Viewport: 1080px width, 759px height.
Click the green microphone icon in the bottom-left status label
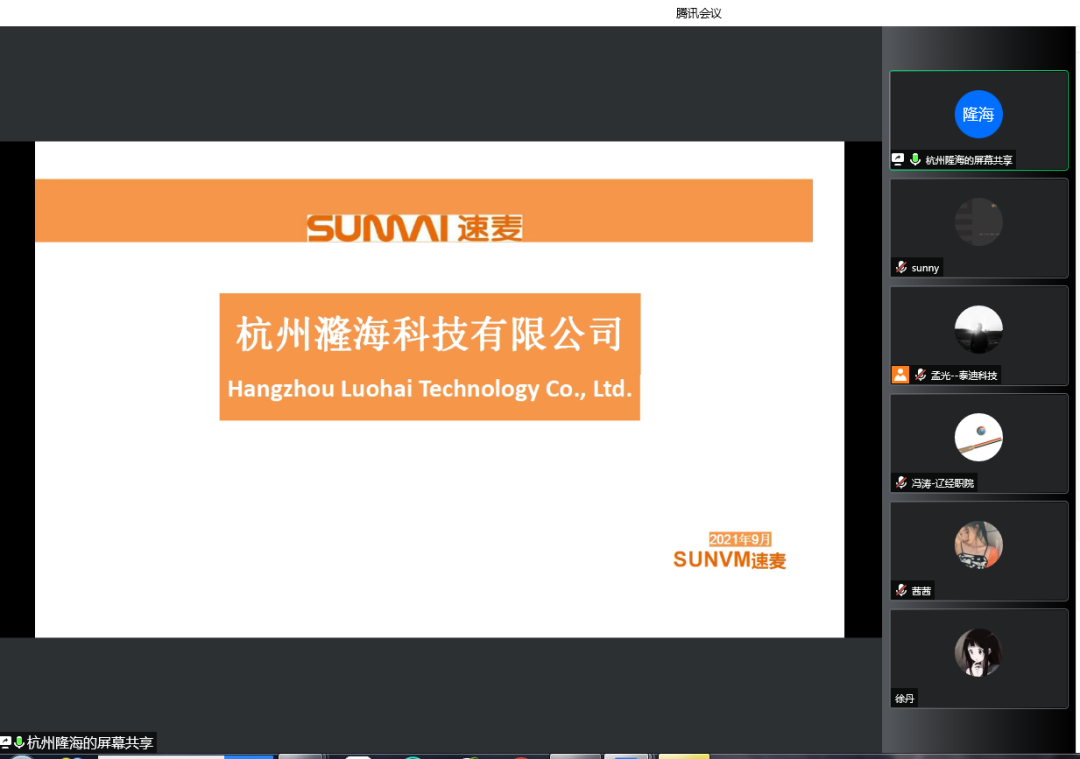click(19, 742)
